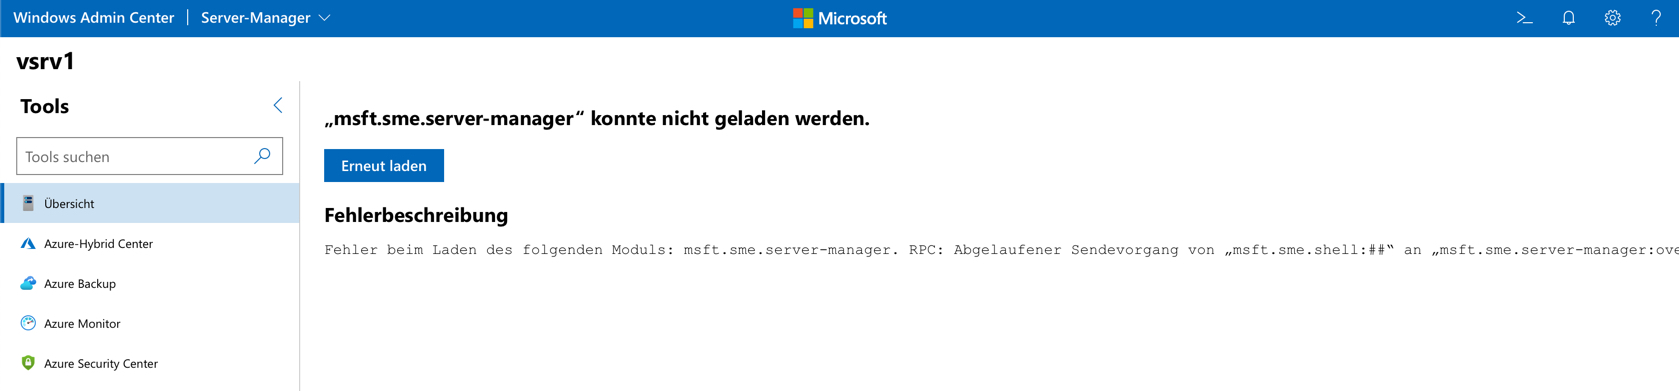The height and width of the screenshot is (391, 1679).
Task: Click the Microsoft logo
Action: tap(839, 18)
